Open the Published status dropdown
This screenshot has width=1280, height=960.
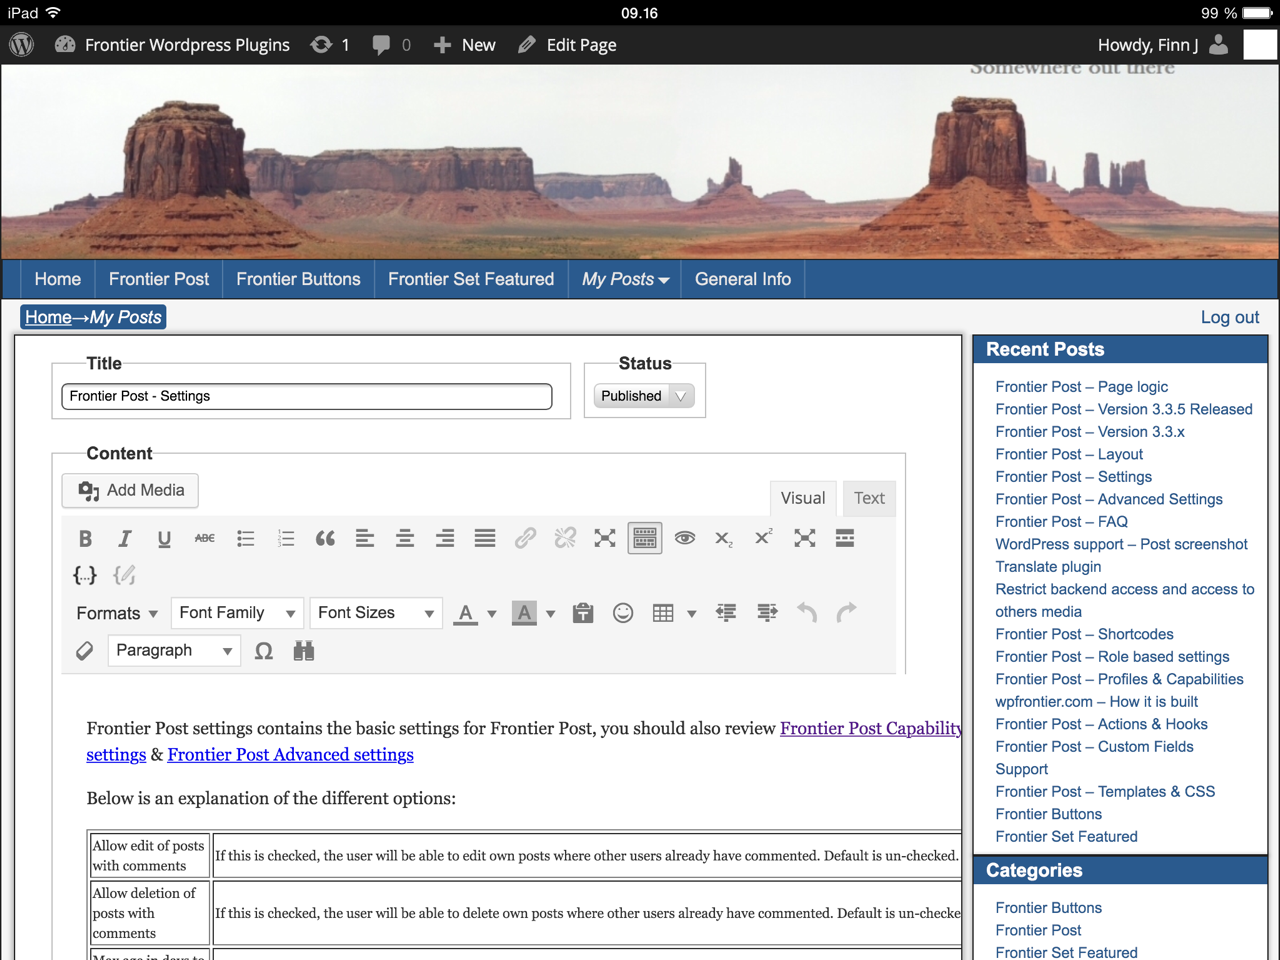pos(645,396)
